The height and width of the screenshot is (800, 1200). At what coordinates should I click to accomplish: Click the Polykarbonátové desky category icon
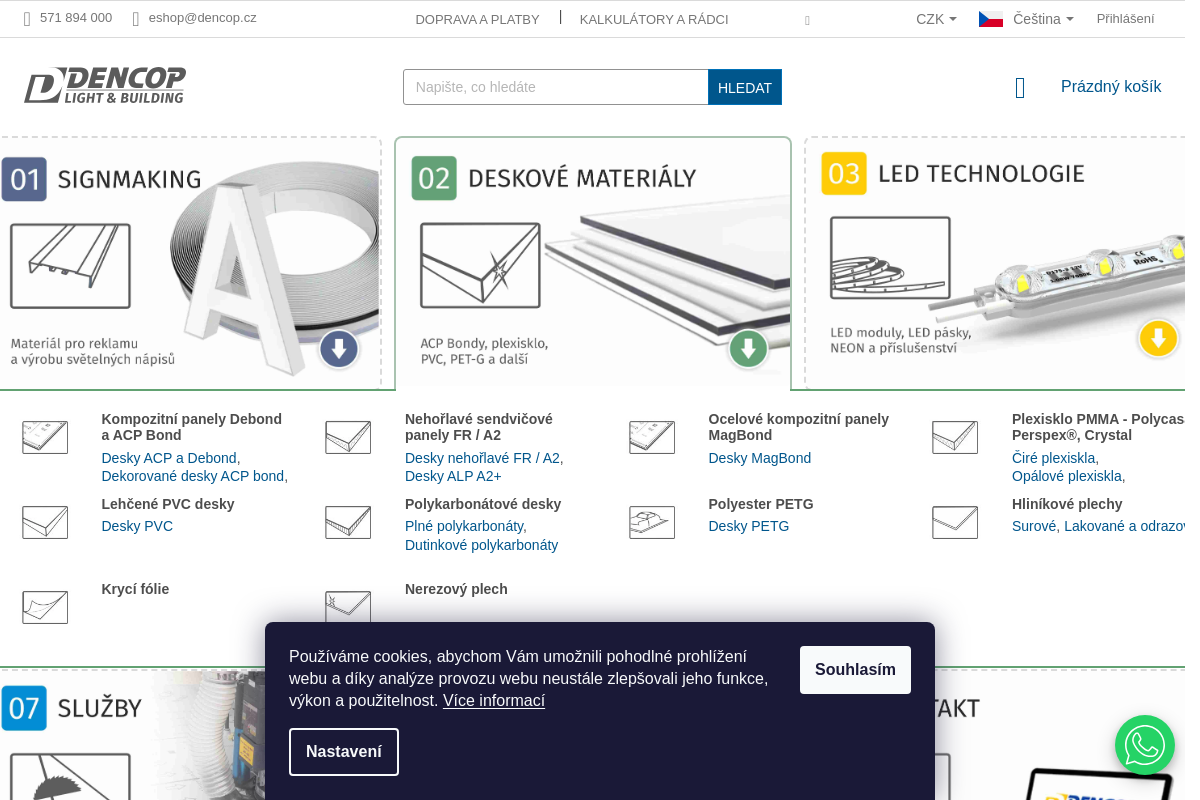point(348,522)
